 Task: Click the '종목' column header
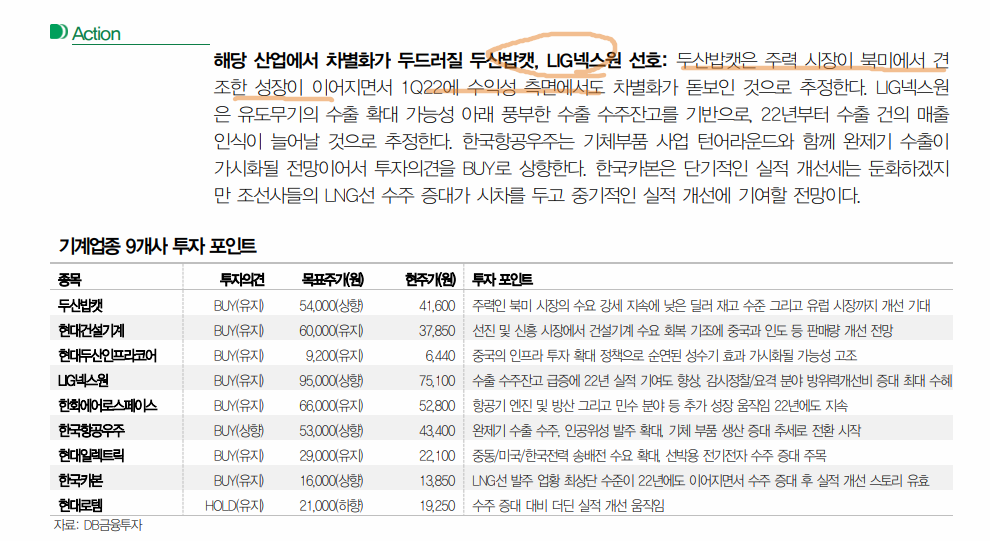point(69,280)
